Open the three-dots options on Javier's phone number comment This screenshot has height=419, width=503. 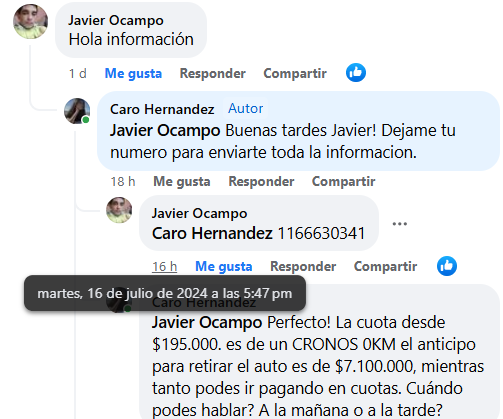click(x=399, y=224)
